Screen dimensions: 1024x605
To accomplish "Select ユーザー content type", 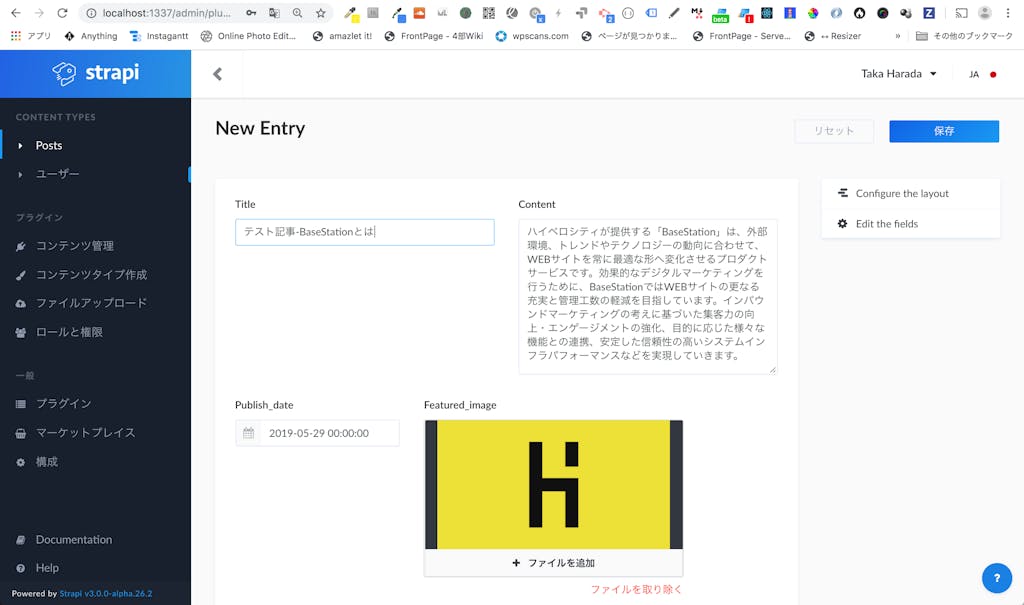I will 57,174.
